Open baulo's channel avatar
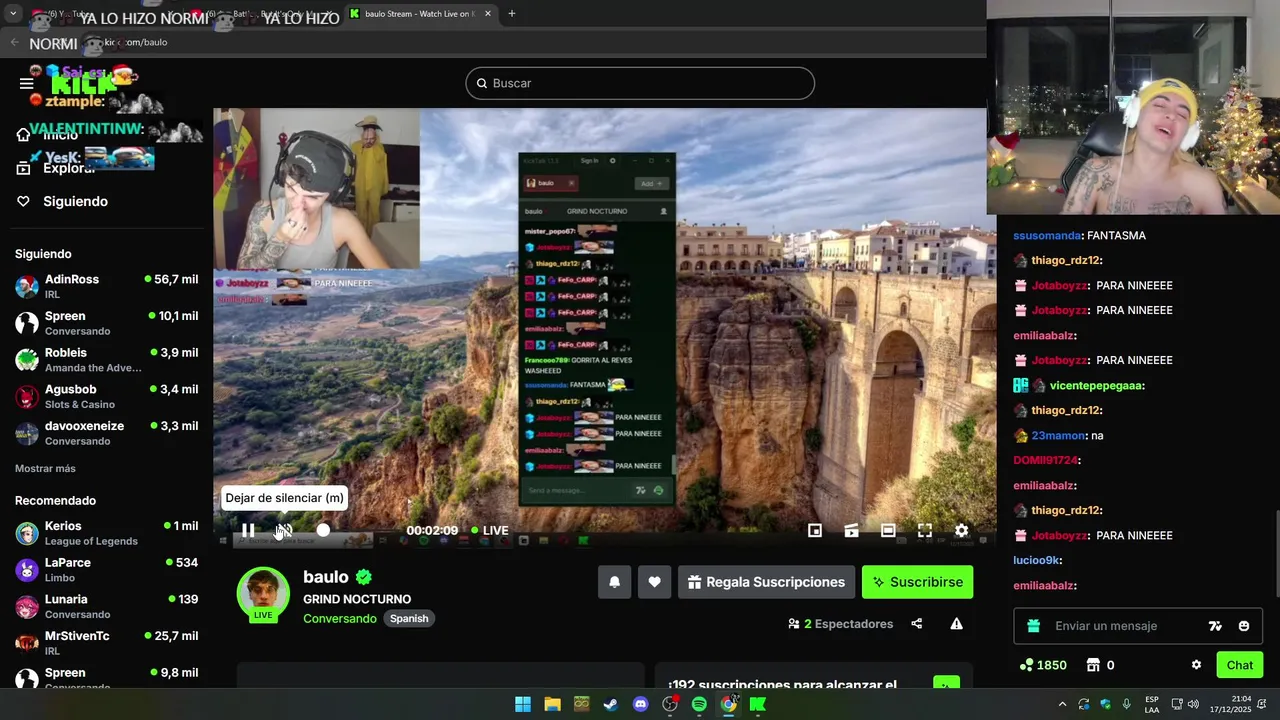Screen dimensions: 1280x720 (x=263, y=593)
